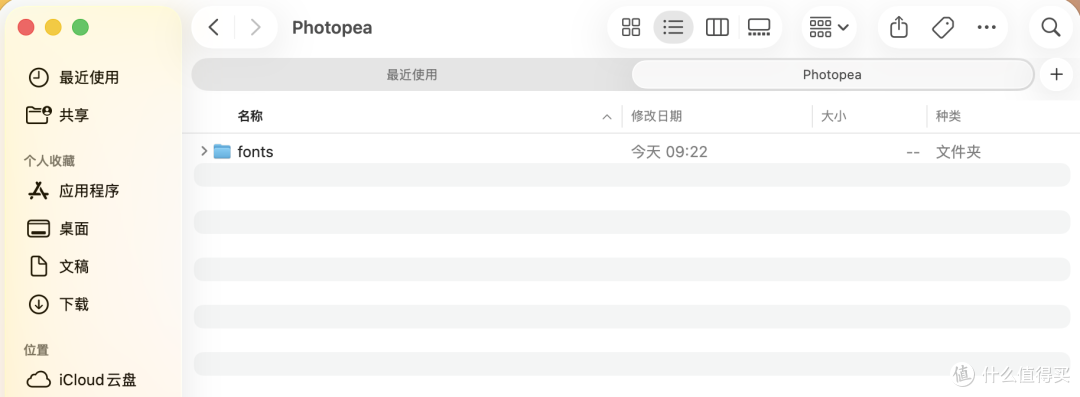
Task: Select the Photopea tab
Action: (x=832, y=74)
